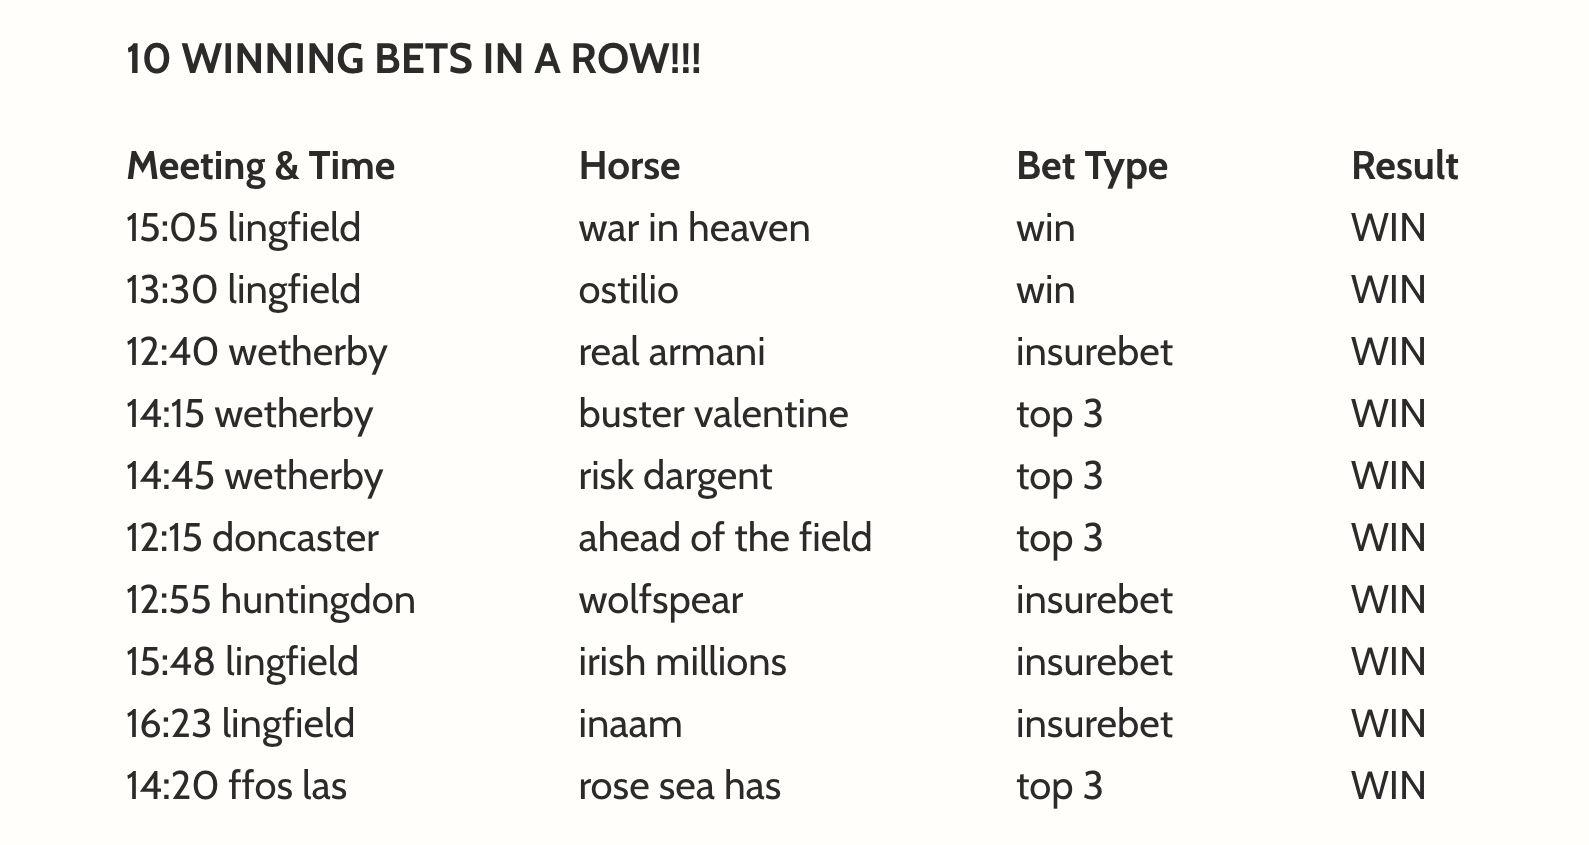Screen dimensions: 1589x845
Task: Click 'insurebet' in the real armani row
Action: point(1094,352)
